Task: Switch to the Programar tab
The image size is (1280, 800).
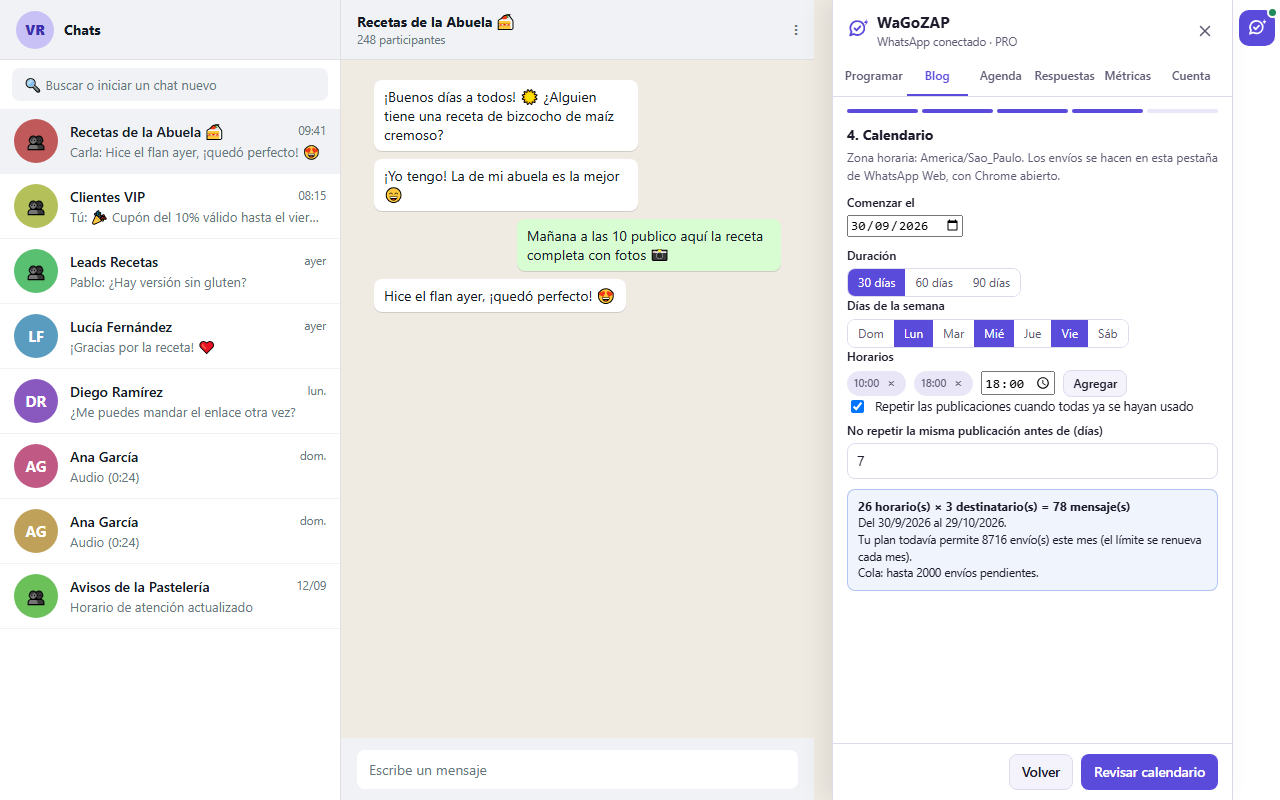Action: pos(874,76)
